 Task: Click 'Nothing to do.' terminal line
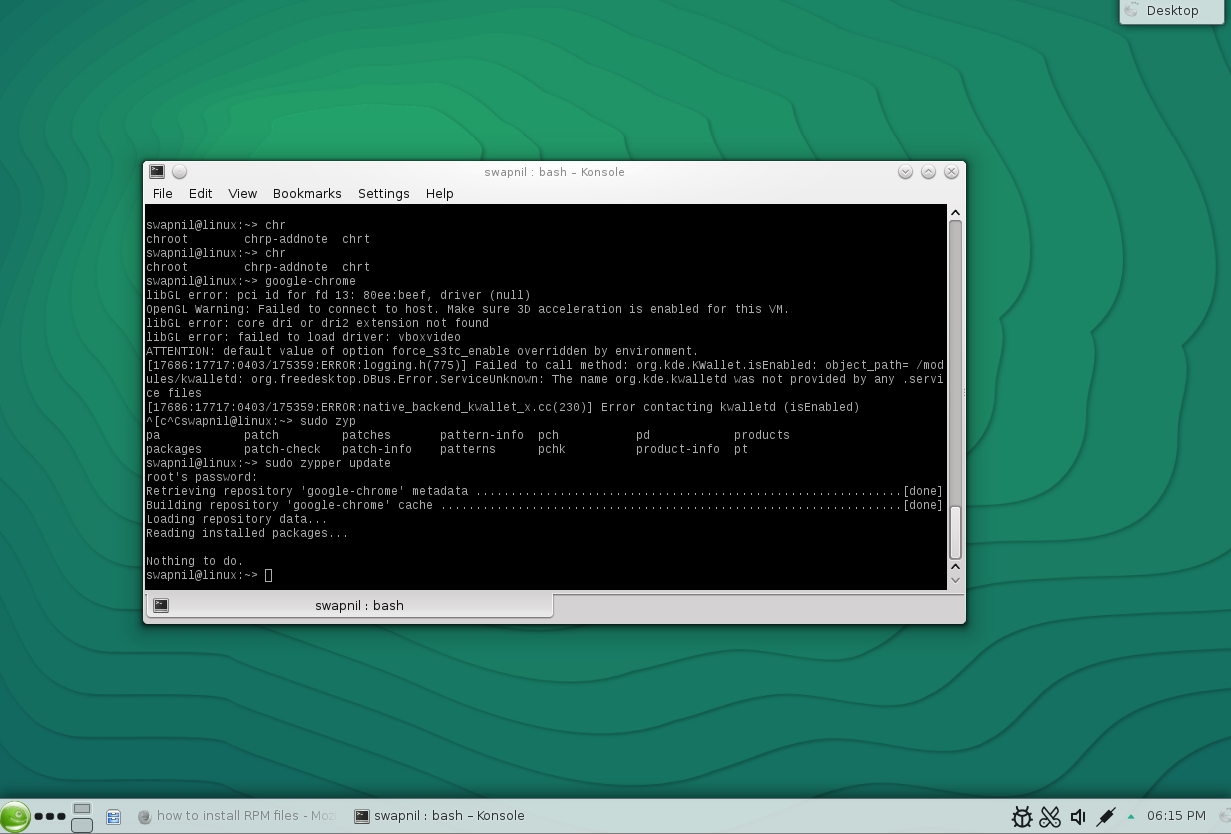(x=195, y=561)
